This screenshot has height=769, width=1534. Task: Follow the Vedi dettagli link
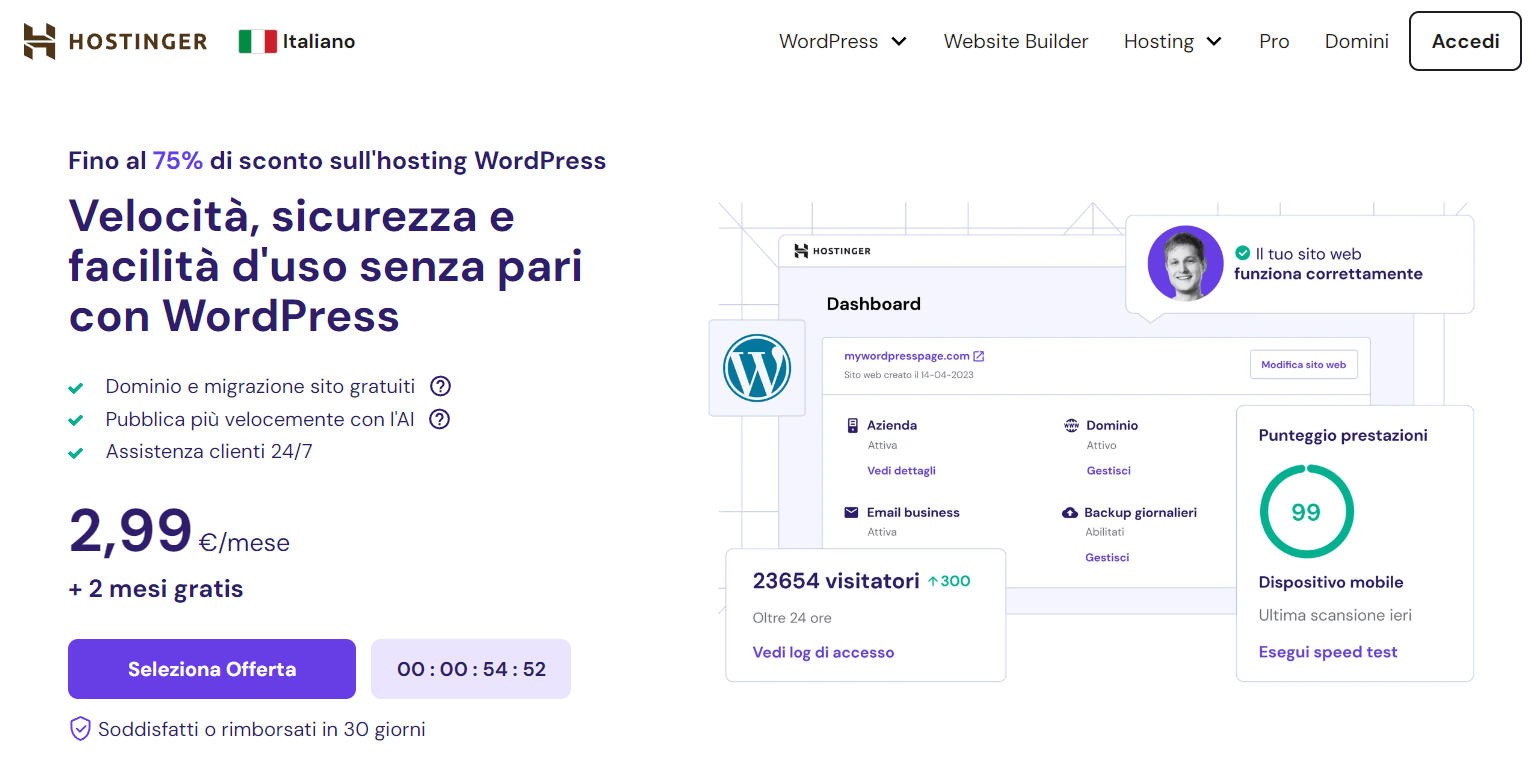coord(901,470)
